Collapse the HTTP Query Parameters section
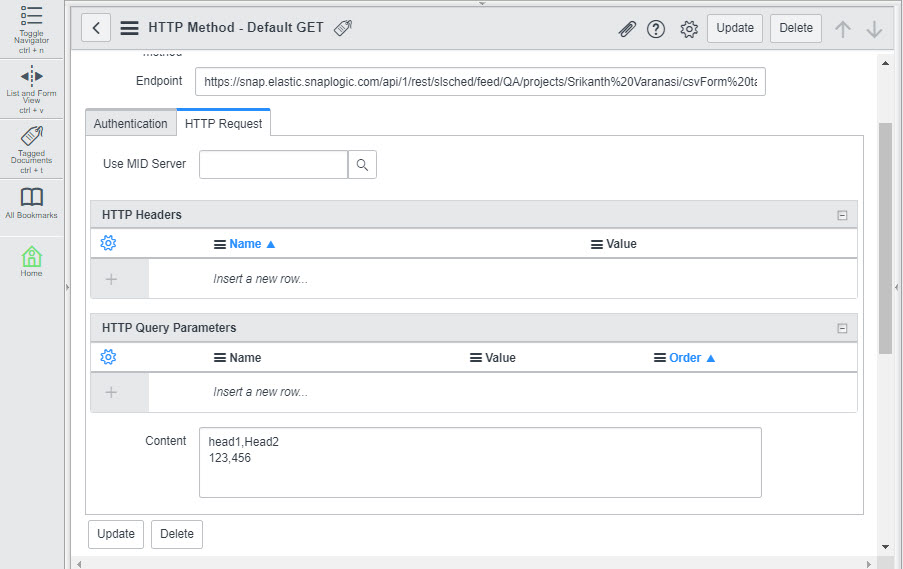This screenshot has width=903, height=569. (x=842, y=328)
